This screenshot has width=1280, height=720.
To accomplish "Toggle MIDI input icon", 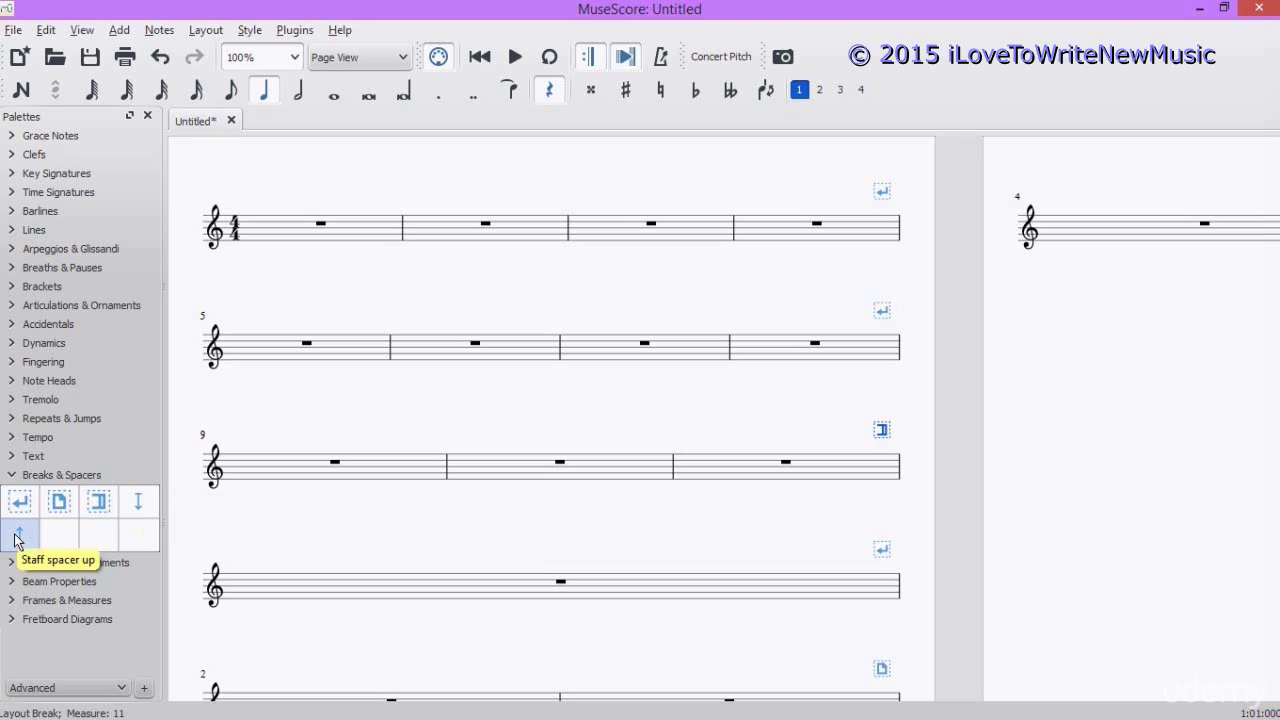I will pos(438,57).
